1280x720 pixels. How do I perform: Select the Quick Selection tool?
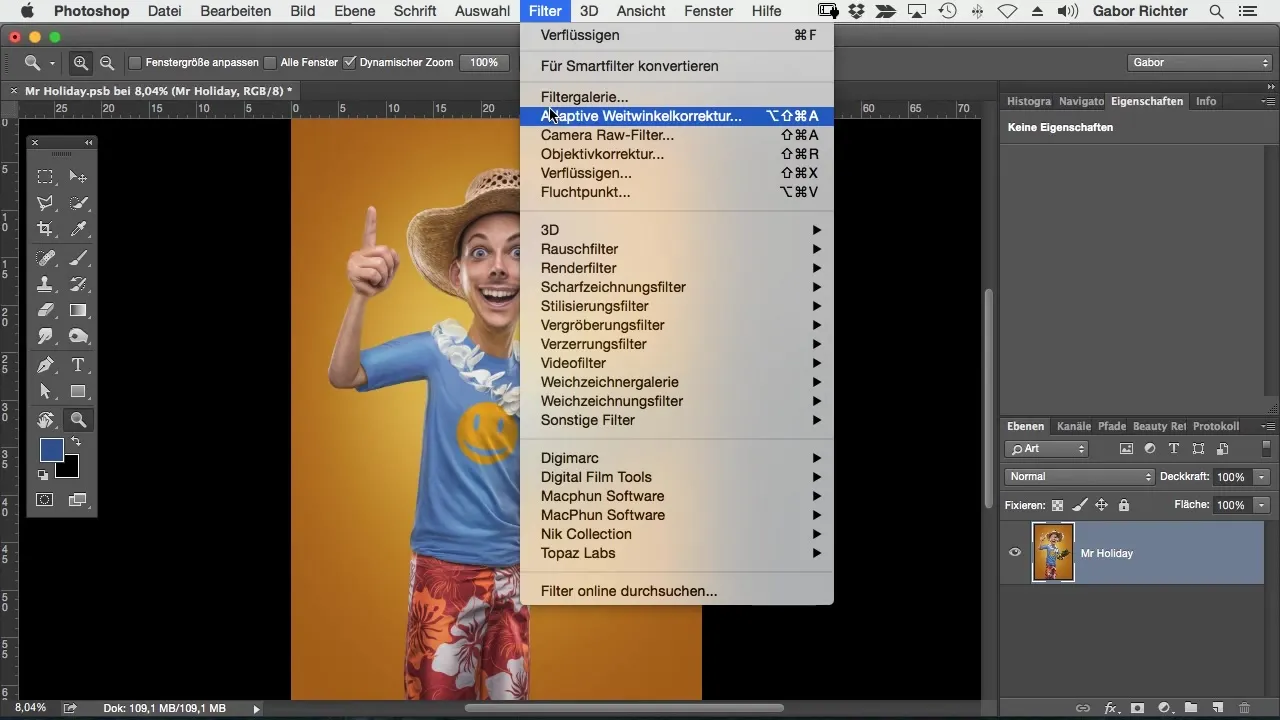tap(78, 203)
